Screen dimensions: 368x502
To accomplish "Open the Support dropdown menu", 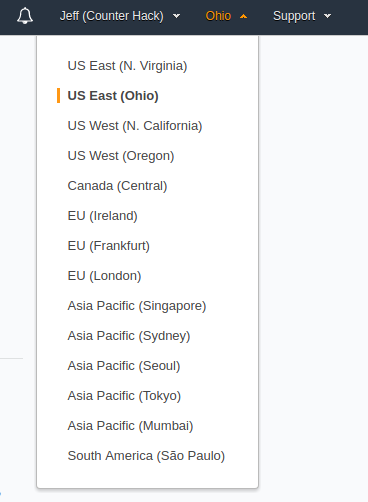I will click(302, 16).
